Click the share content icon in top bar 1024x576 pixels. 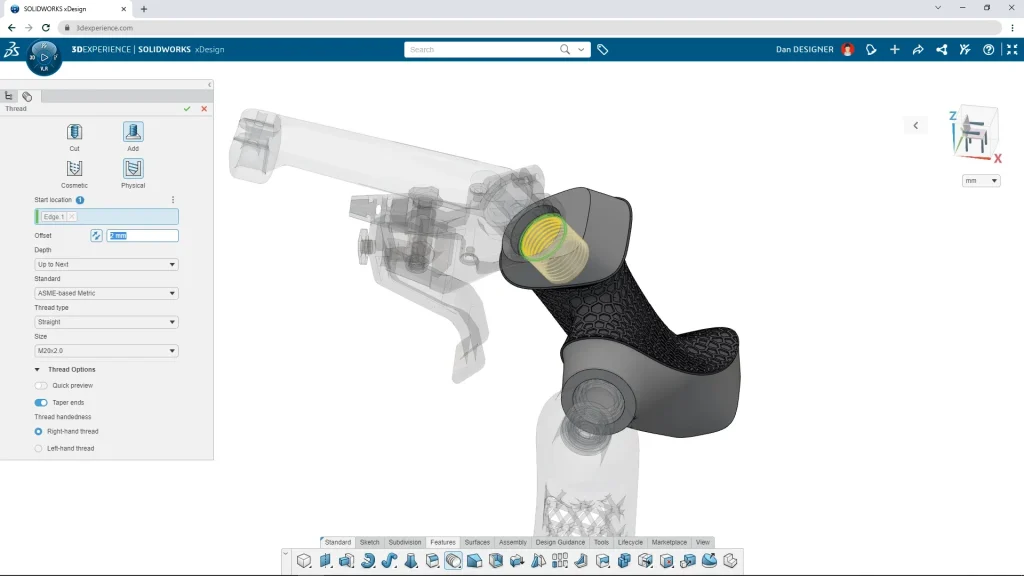click(941, 48)
